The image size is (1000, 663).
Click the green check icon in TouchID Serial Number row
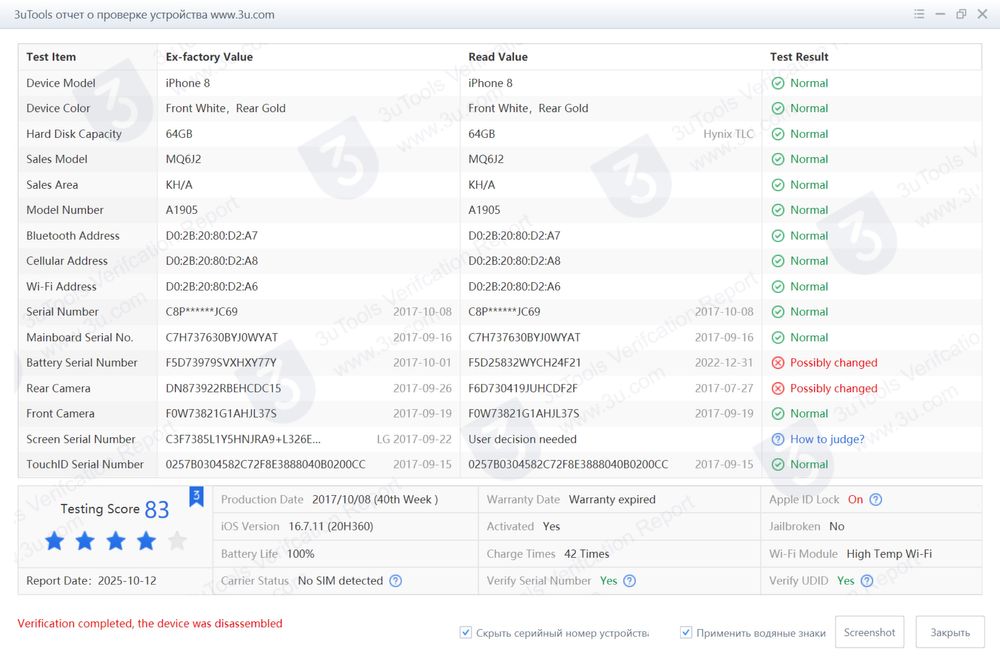(x=778, y=465)
